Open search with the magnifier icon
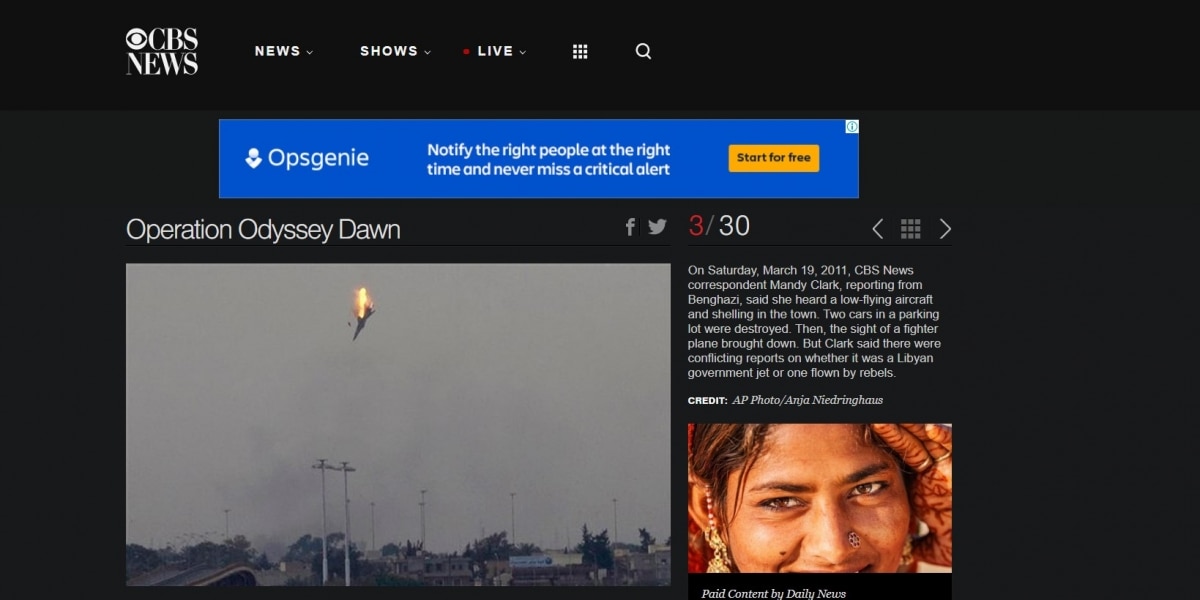This screenshot has height=600, width=1200. point(643,51)
